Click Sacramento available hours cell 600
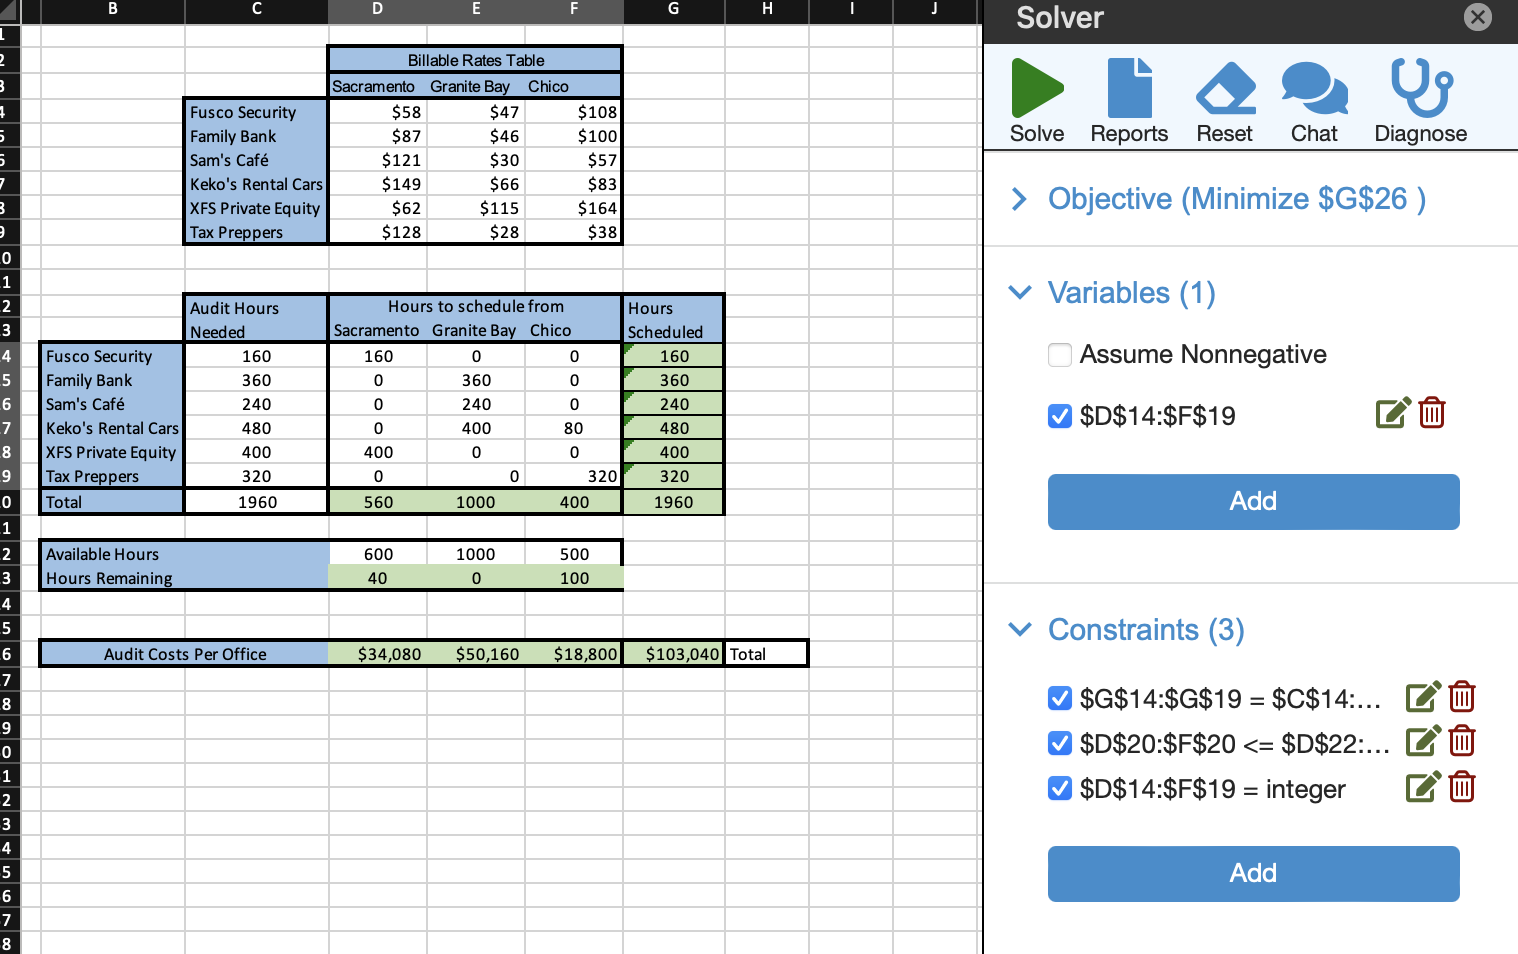The image size is (1518, 954). point(378,554)
